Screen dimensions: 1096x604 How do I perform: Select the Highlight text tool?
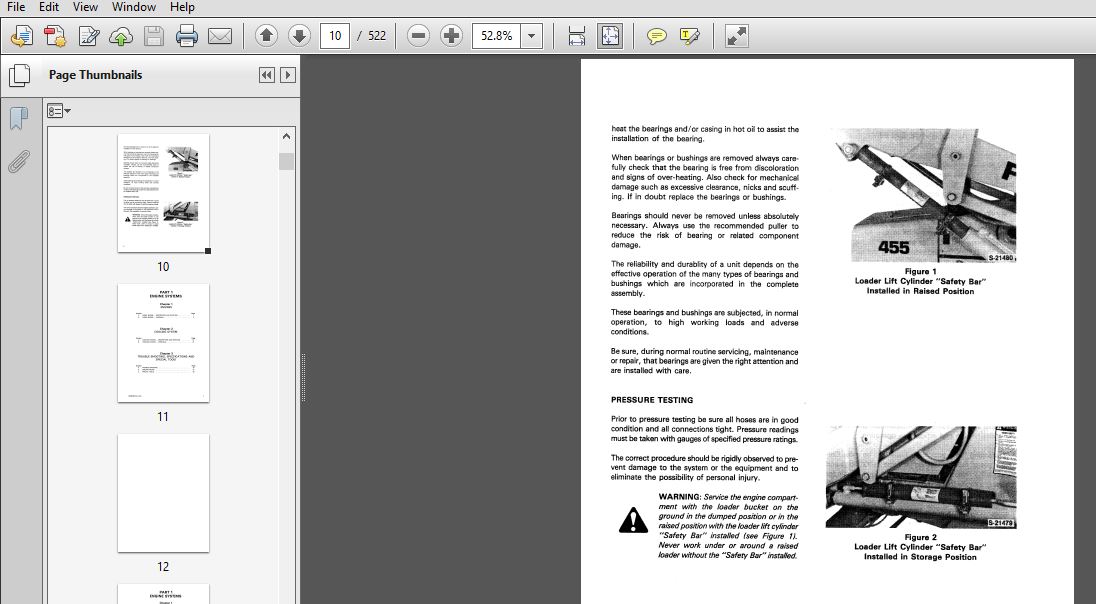(689, 36)
